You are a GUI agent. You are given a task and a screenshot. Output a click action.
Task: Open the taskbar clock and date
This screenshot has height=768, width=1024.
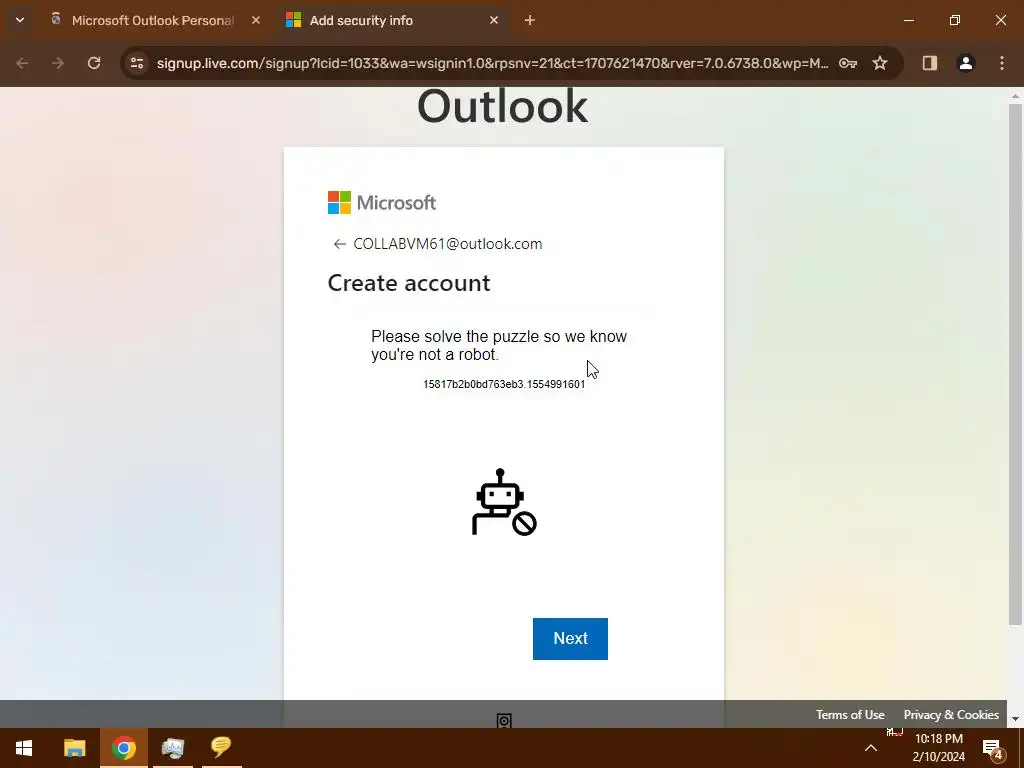pyautogui.click(x=938, y=748)
